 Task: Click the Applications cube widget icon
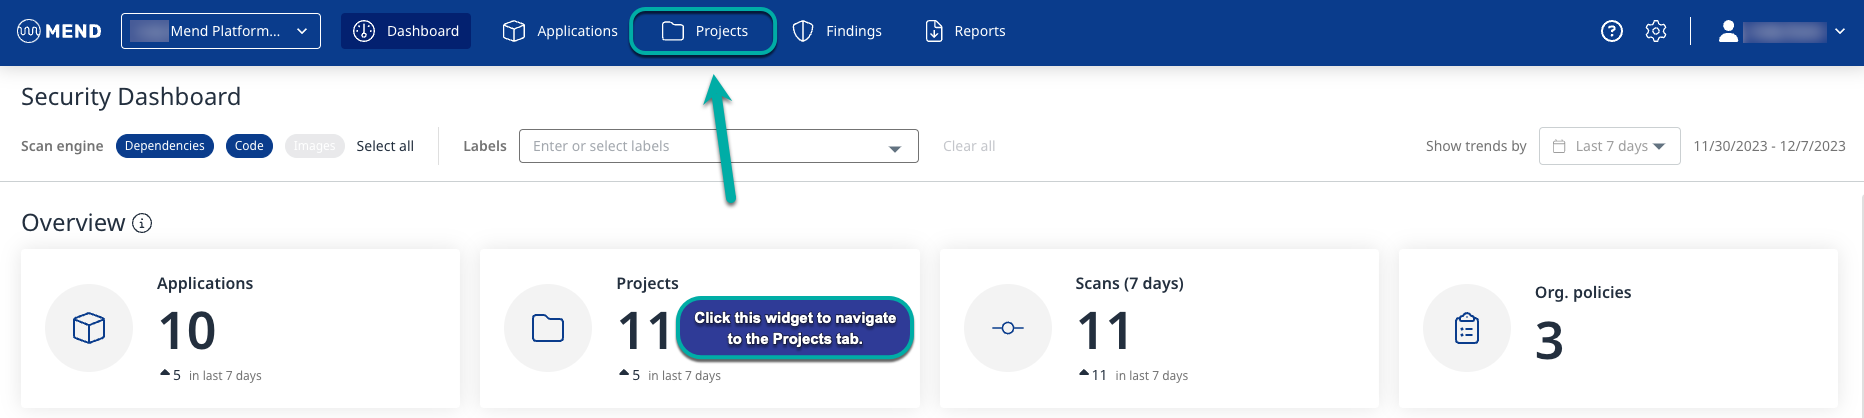coord(89,328)
